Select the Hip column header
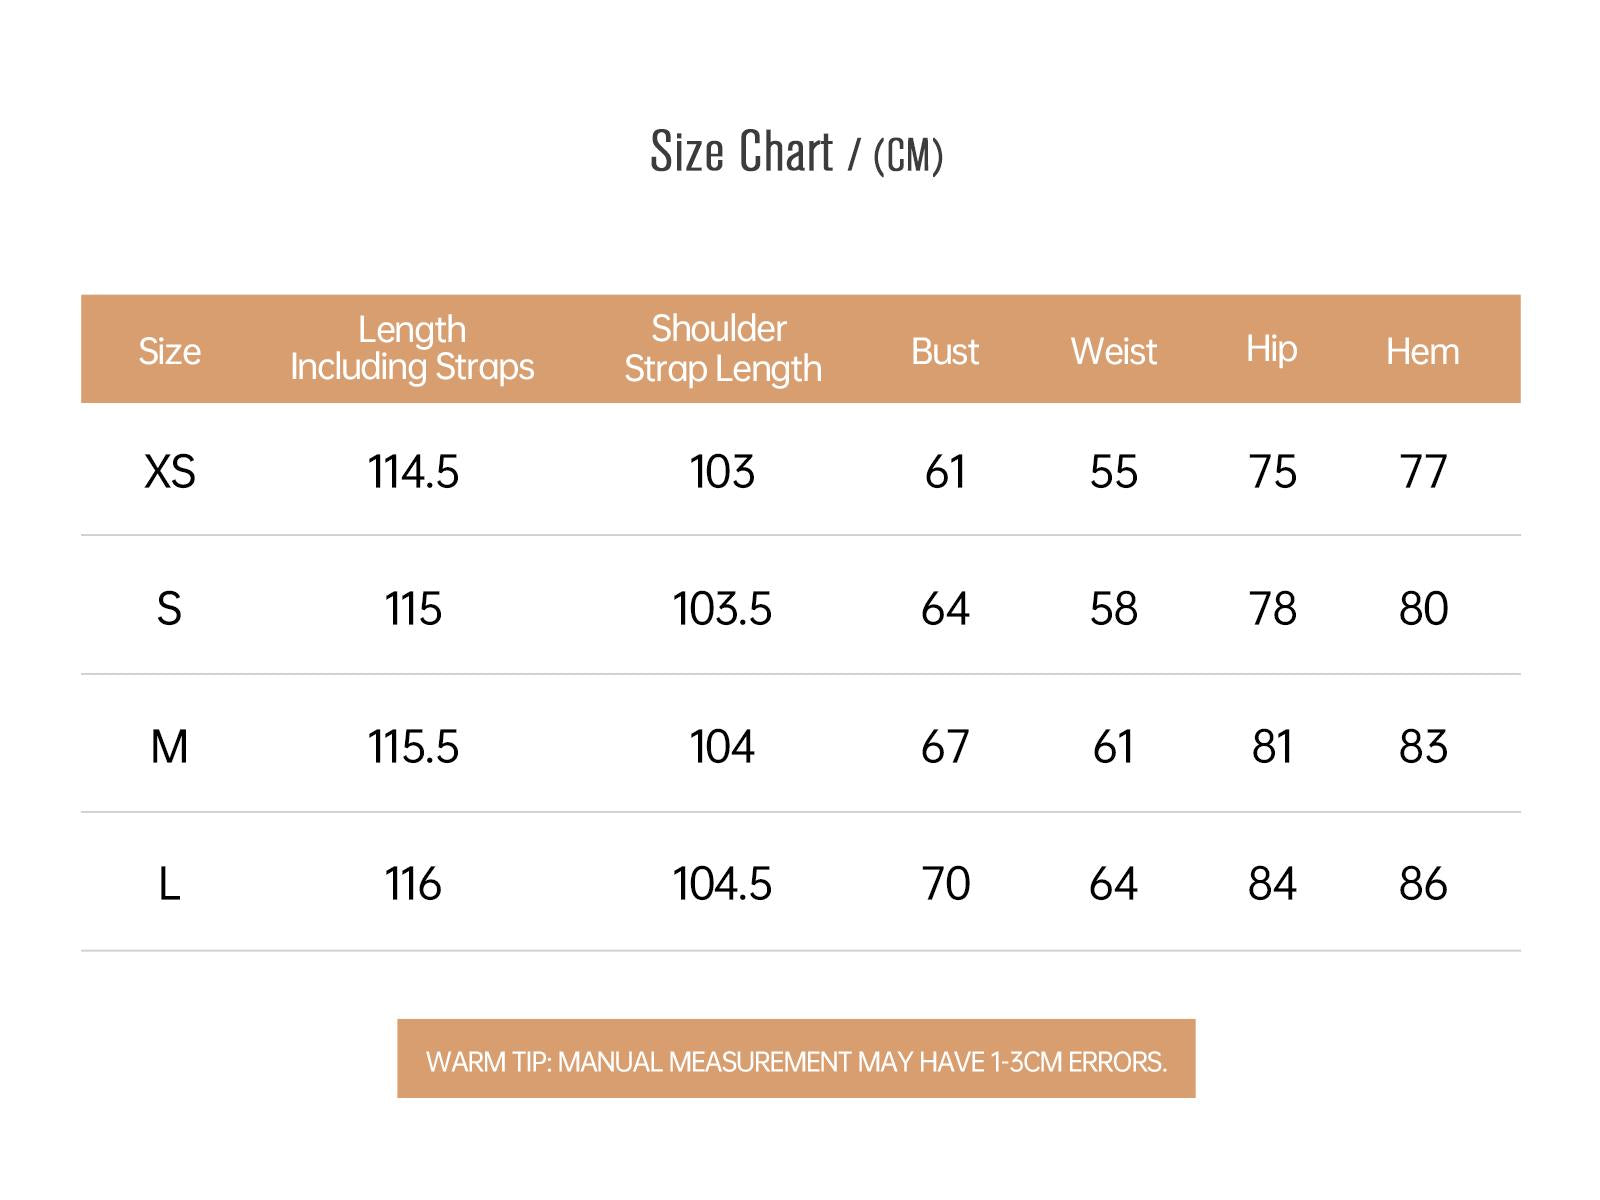 click(1271, 350)
